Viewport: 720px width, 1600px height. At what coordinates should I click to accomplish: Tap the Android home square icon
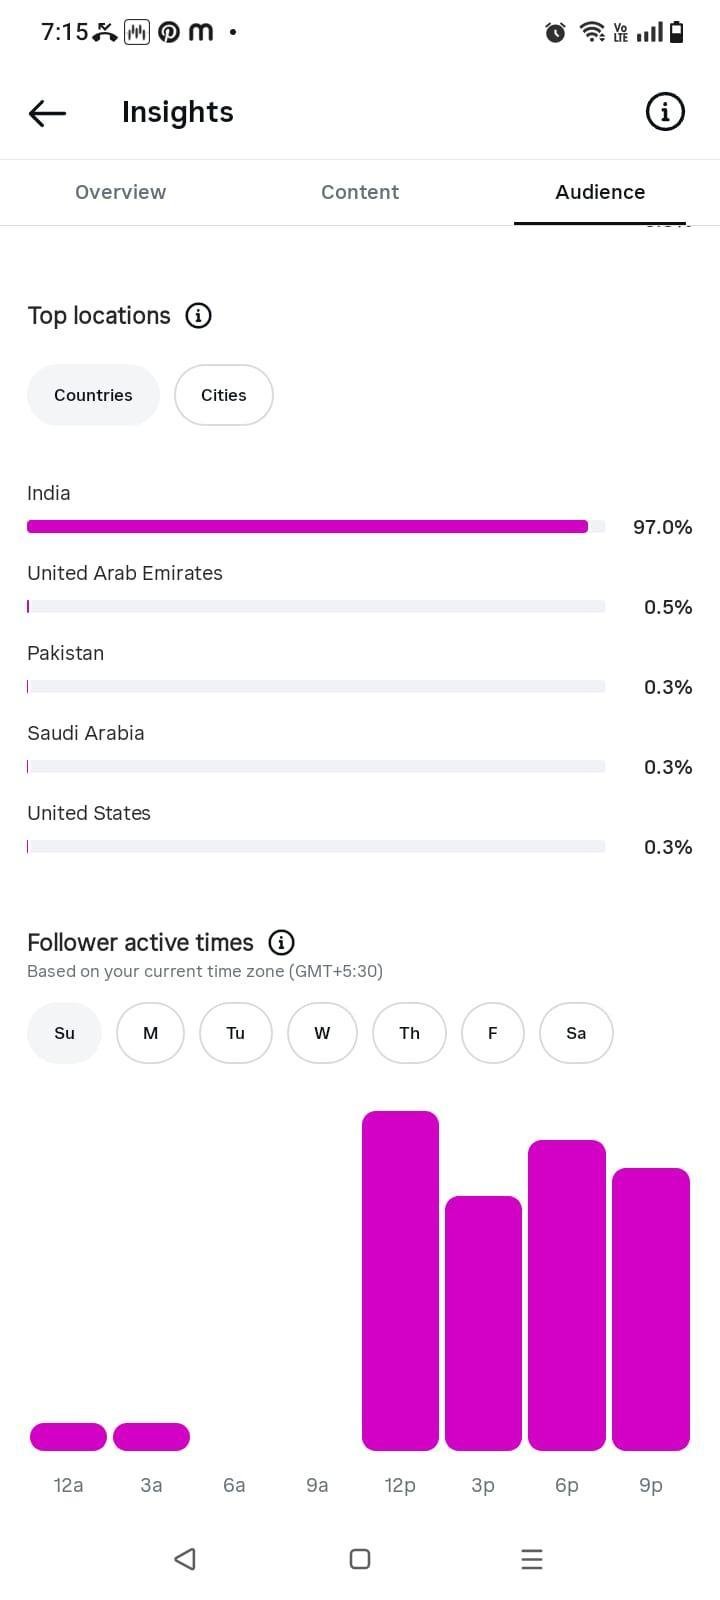click(x=360, y=1559)
